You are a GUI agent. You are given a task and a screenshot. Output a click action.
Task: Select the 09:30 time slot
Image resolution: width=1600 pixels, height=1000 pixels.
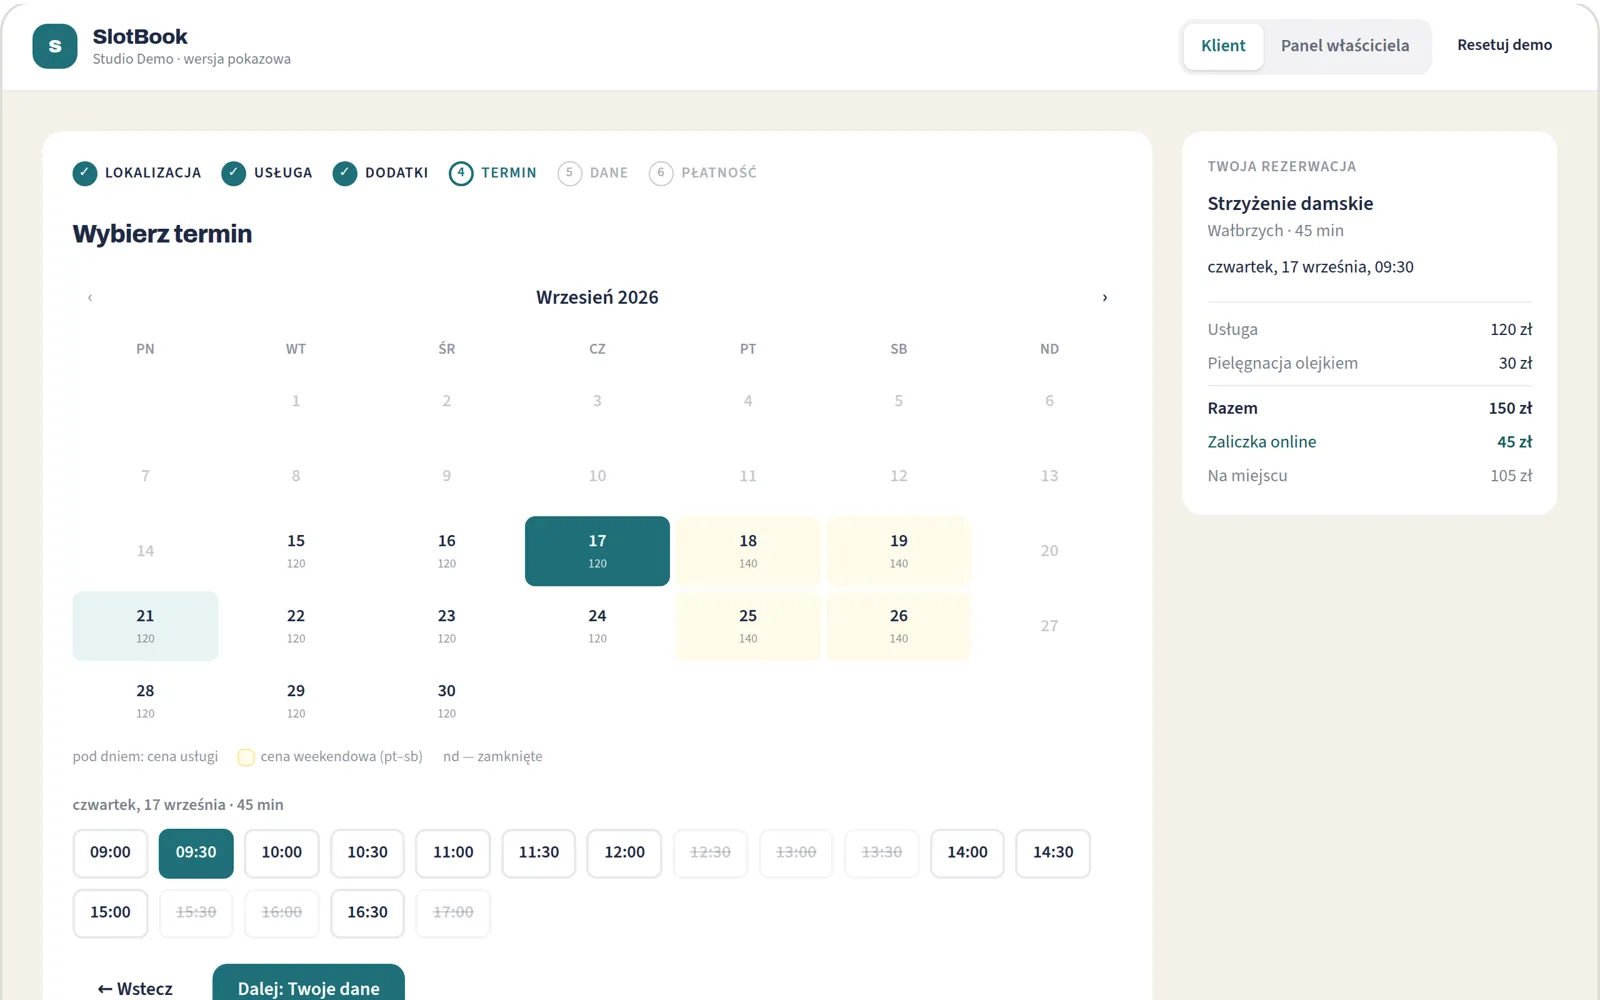(196, 853)
